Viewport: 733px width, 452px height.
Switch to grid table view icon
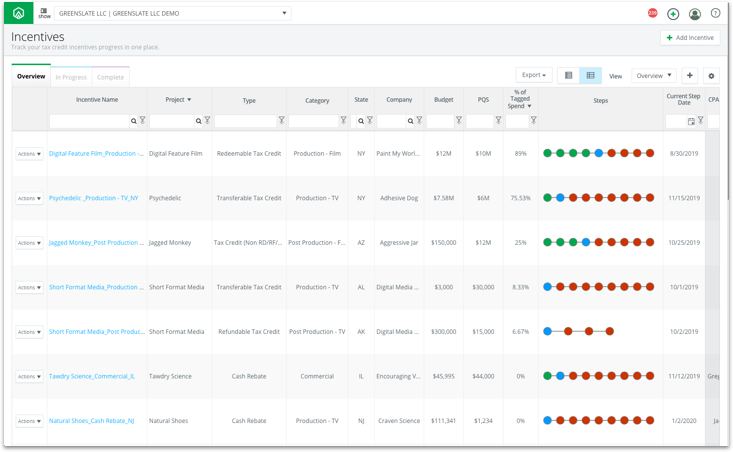click(x=590, y=75)
